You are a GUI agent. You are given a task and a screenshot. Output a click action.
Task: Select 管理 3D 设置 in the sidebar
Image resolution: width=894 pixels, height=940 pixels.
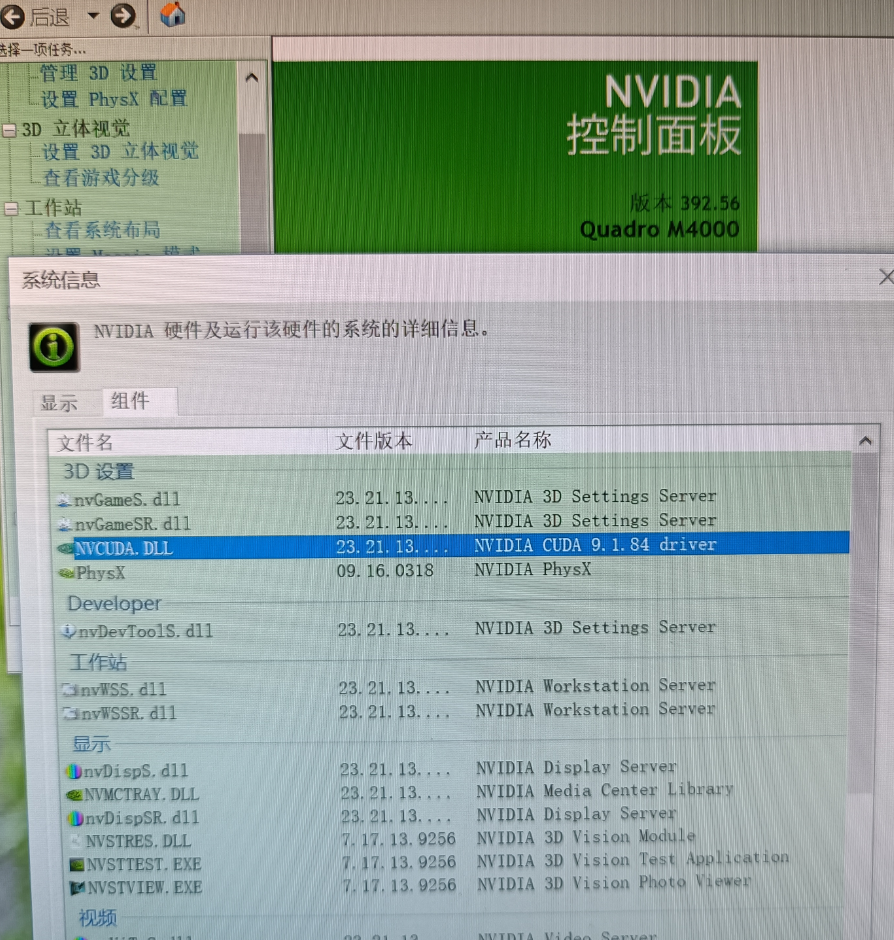tap(99, 72)
